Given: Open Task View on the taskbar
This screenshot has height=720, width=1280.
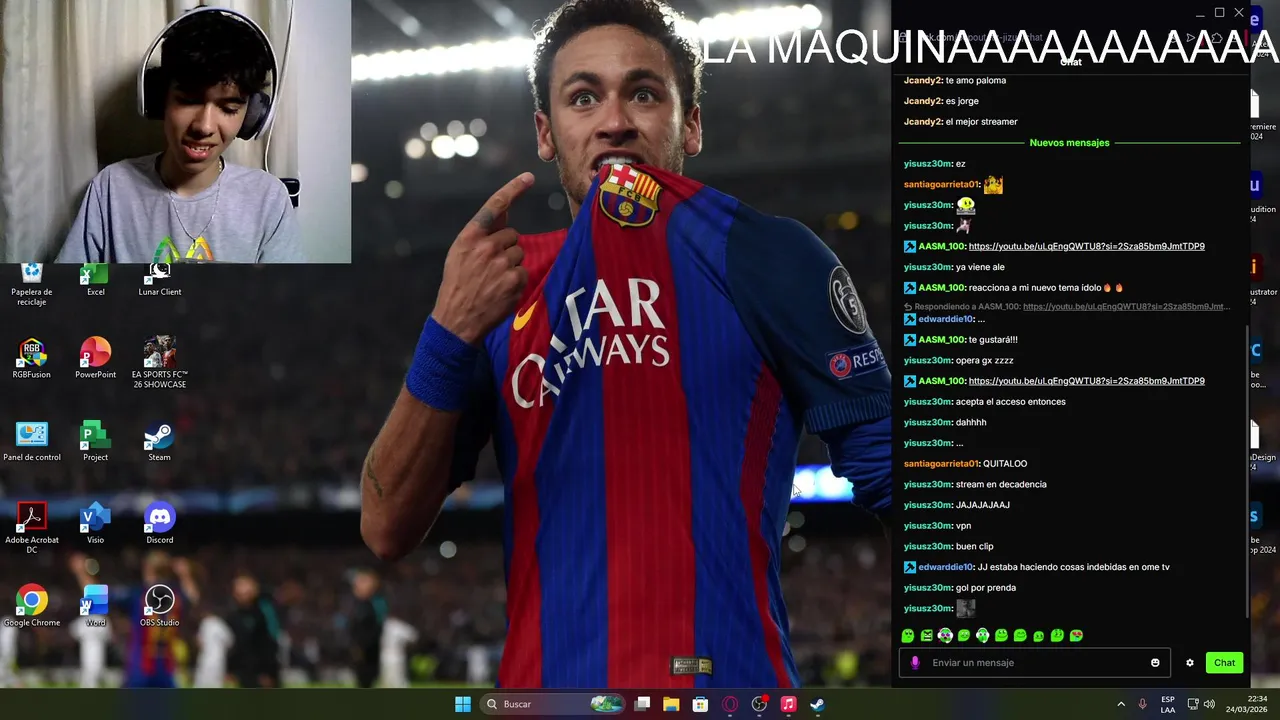Looking at the screenshot, I should [643, 704].
